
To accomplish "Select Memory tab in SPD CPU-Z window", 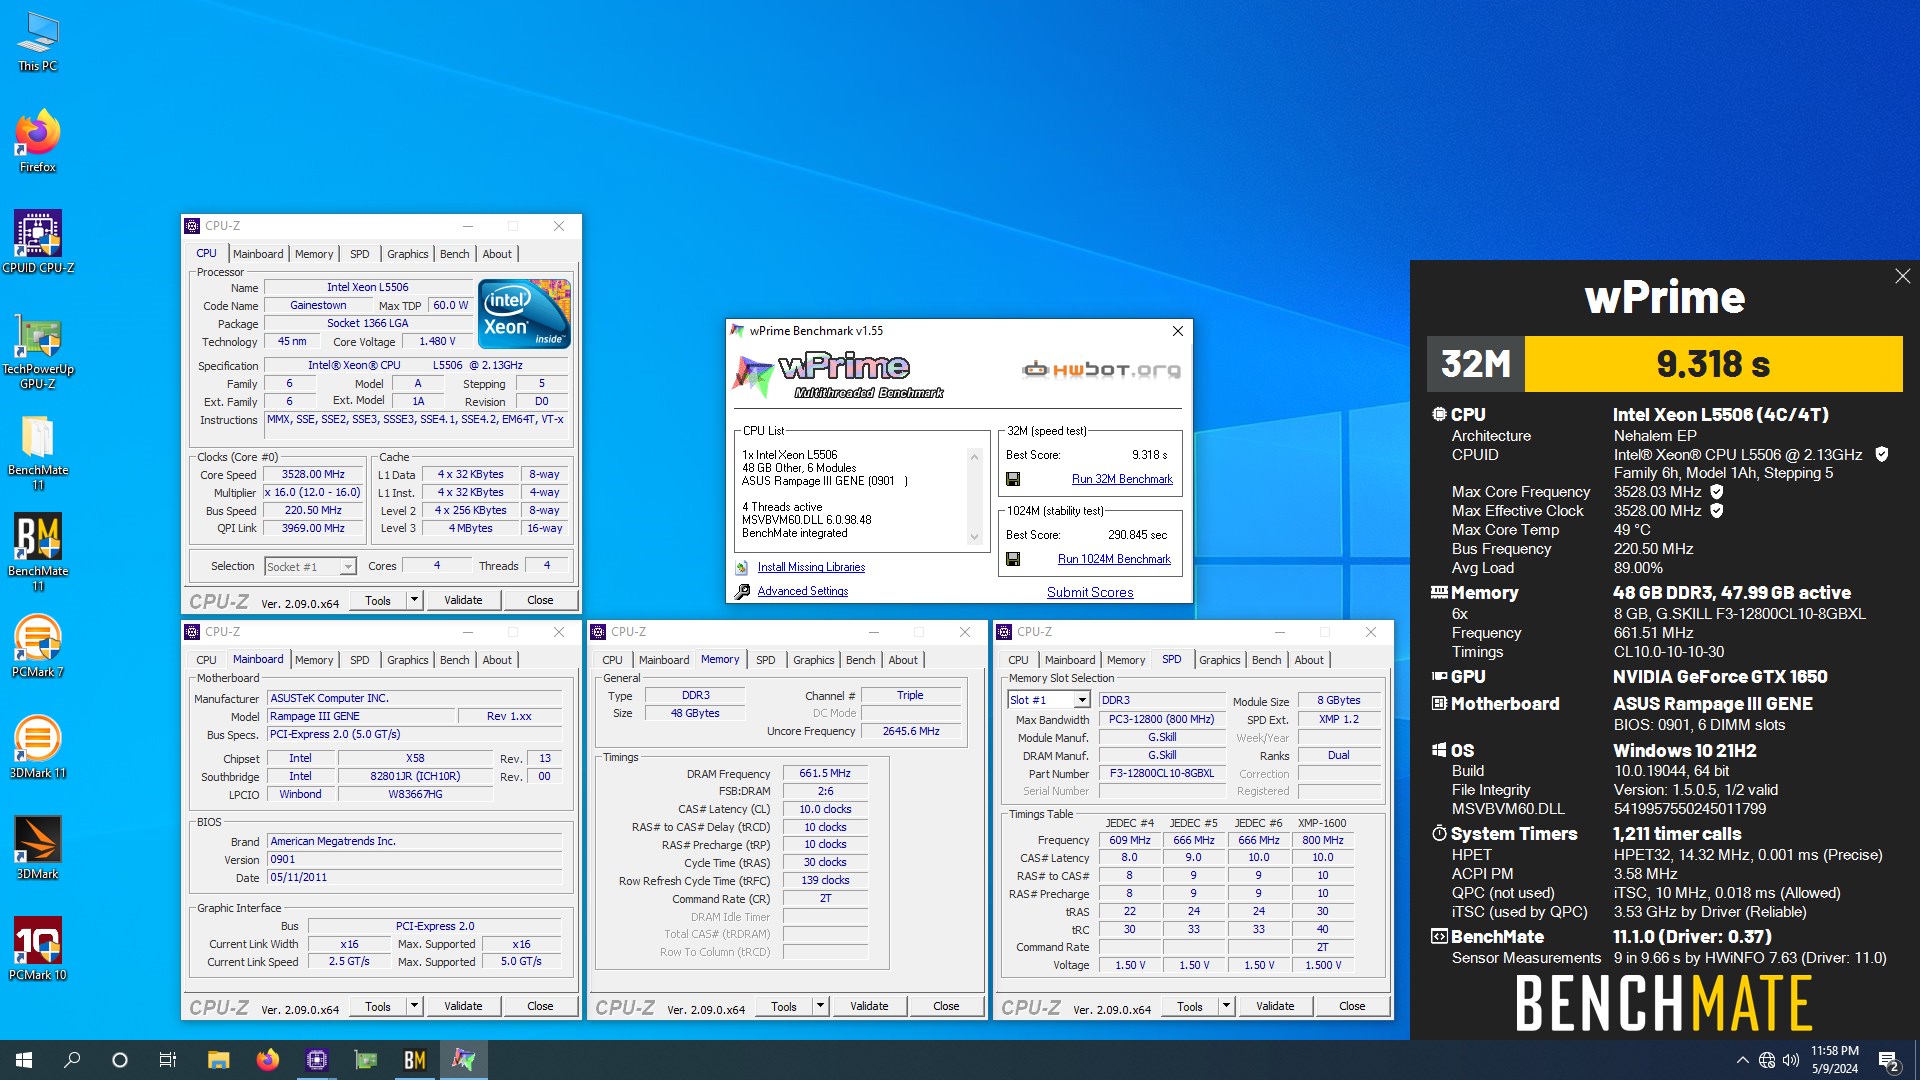I will (x=1125, y=660).
